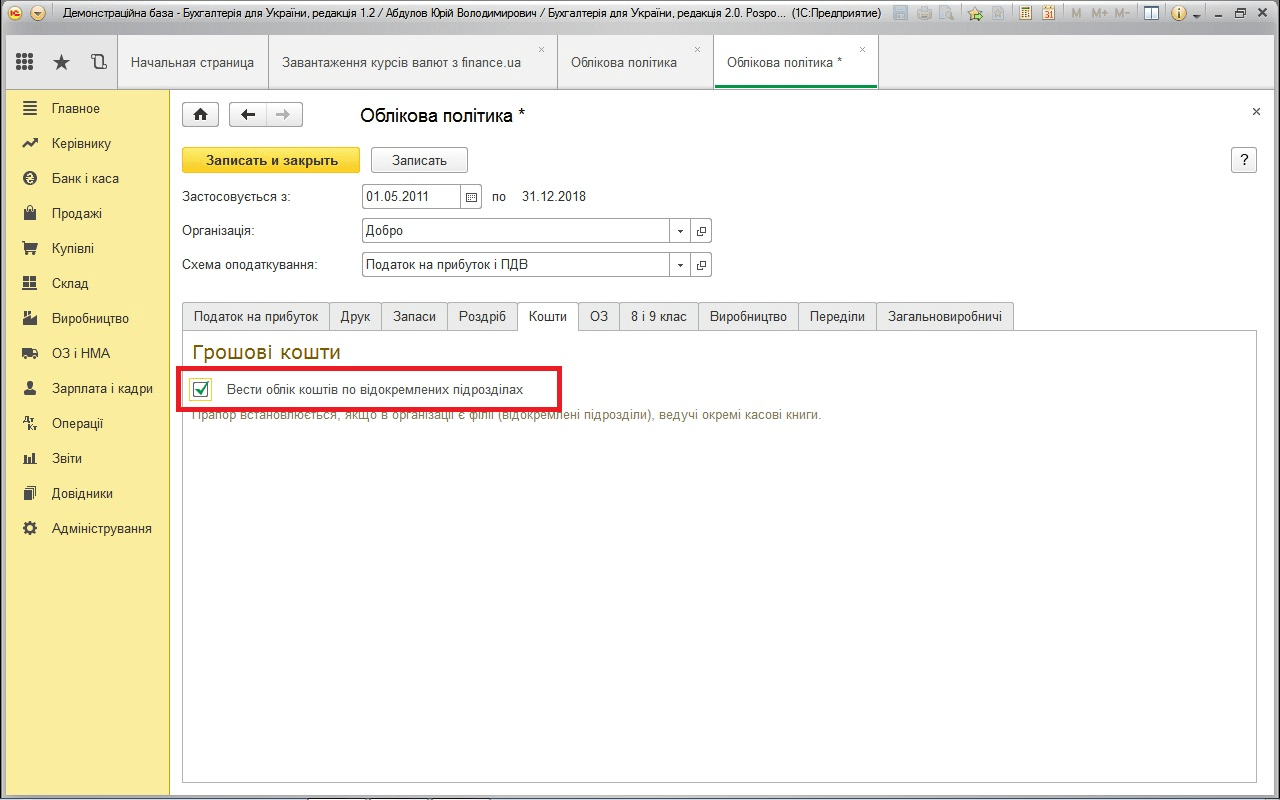The width and height of the screenshot is (1280, 800).
Task: Open the Виробництво tab
Action: 748,317
